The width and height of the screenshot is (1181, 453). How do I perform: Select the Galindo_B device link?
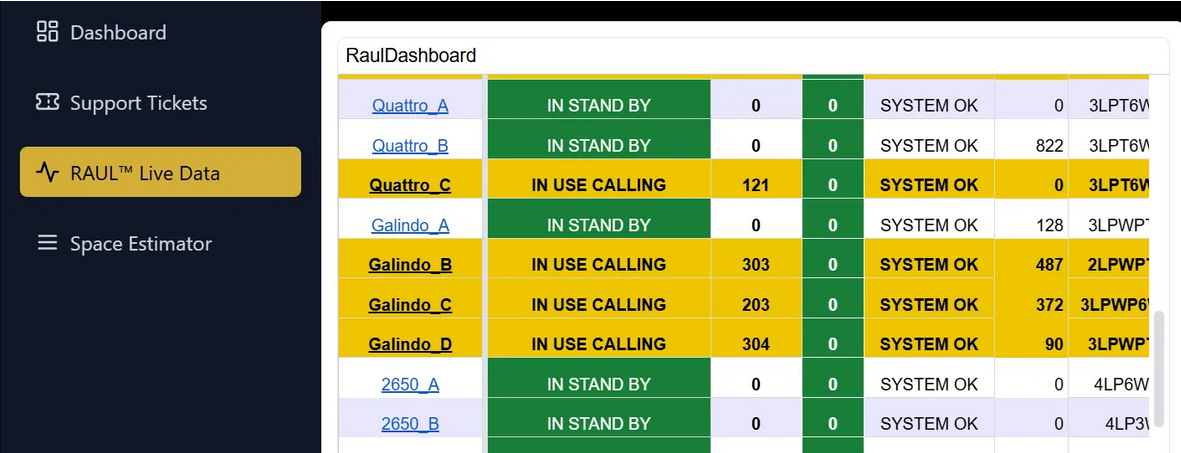click(410, 265)
